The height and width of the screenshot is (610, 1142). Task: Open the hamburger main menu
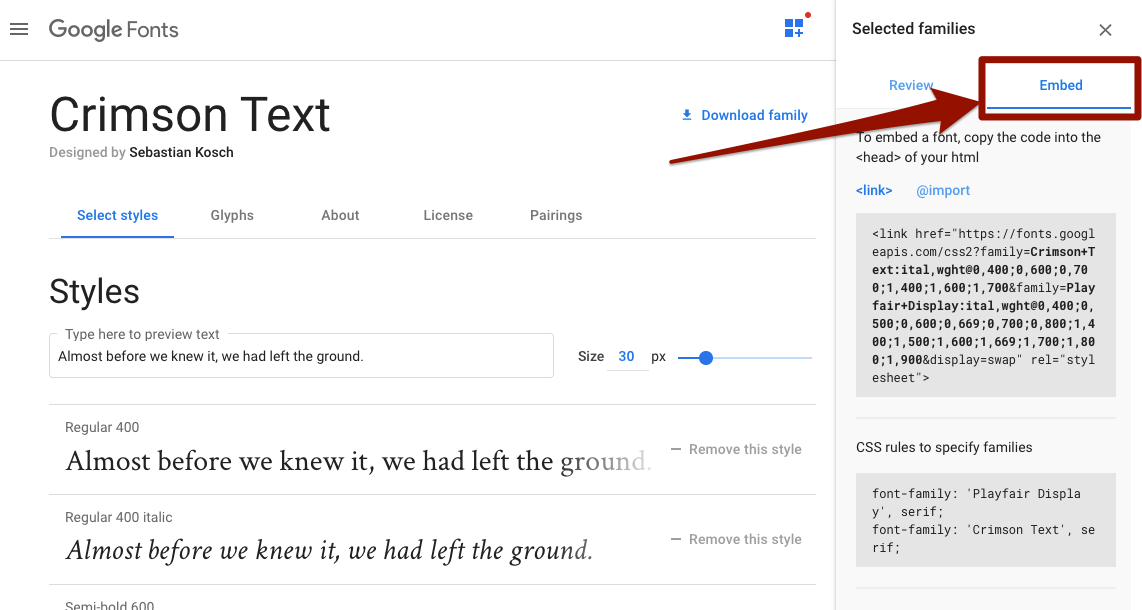[x=19, y=29]
